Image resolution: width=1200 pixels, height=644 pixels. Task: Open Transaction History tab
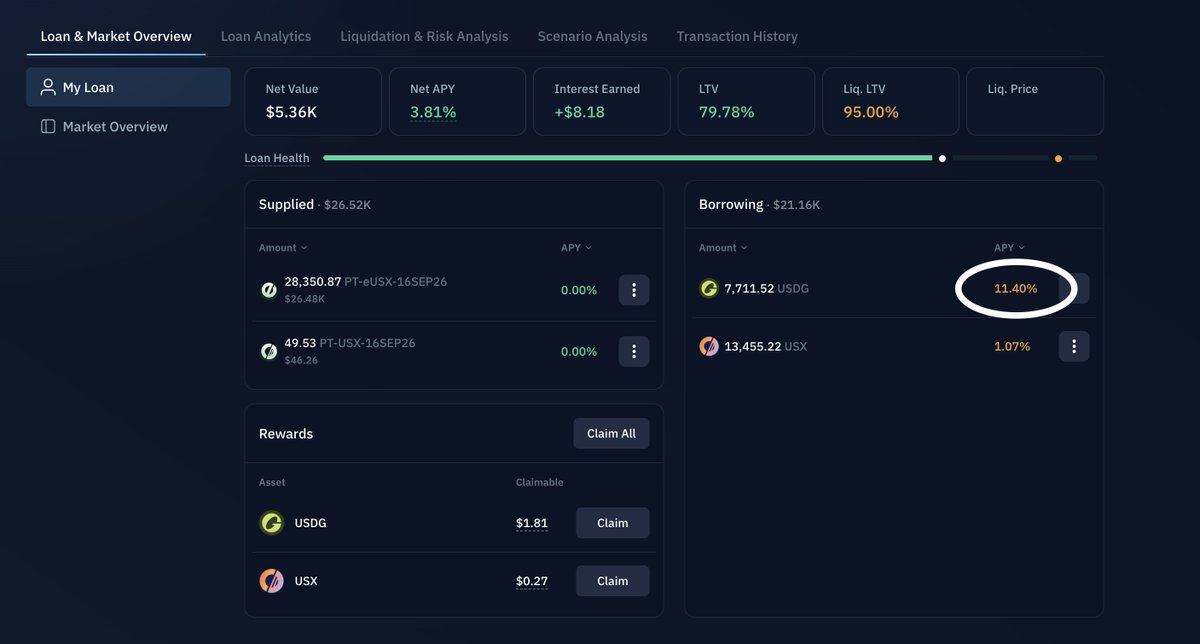(x=737, y=36)
